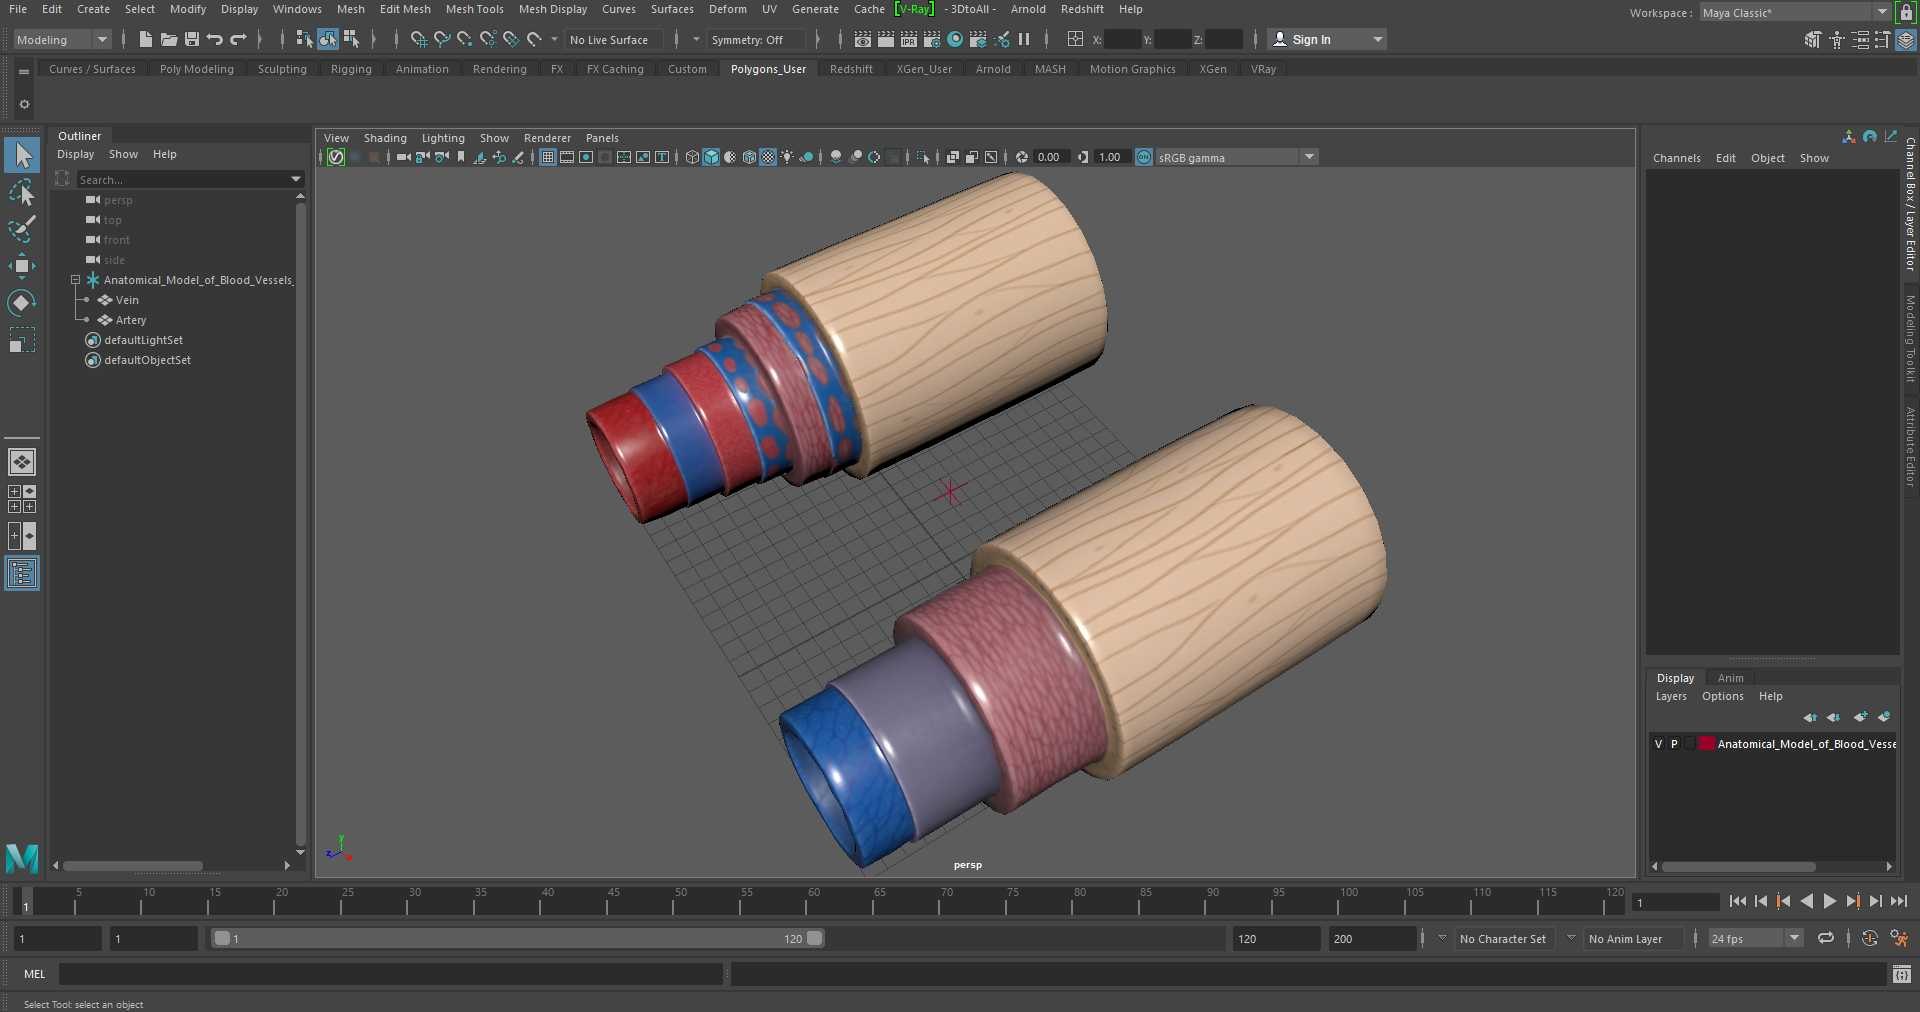Save the scene with the disk icon
Viewport: 1920px width, 1012px height.
click(x=192, y=40)
